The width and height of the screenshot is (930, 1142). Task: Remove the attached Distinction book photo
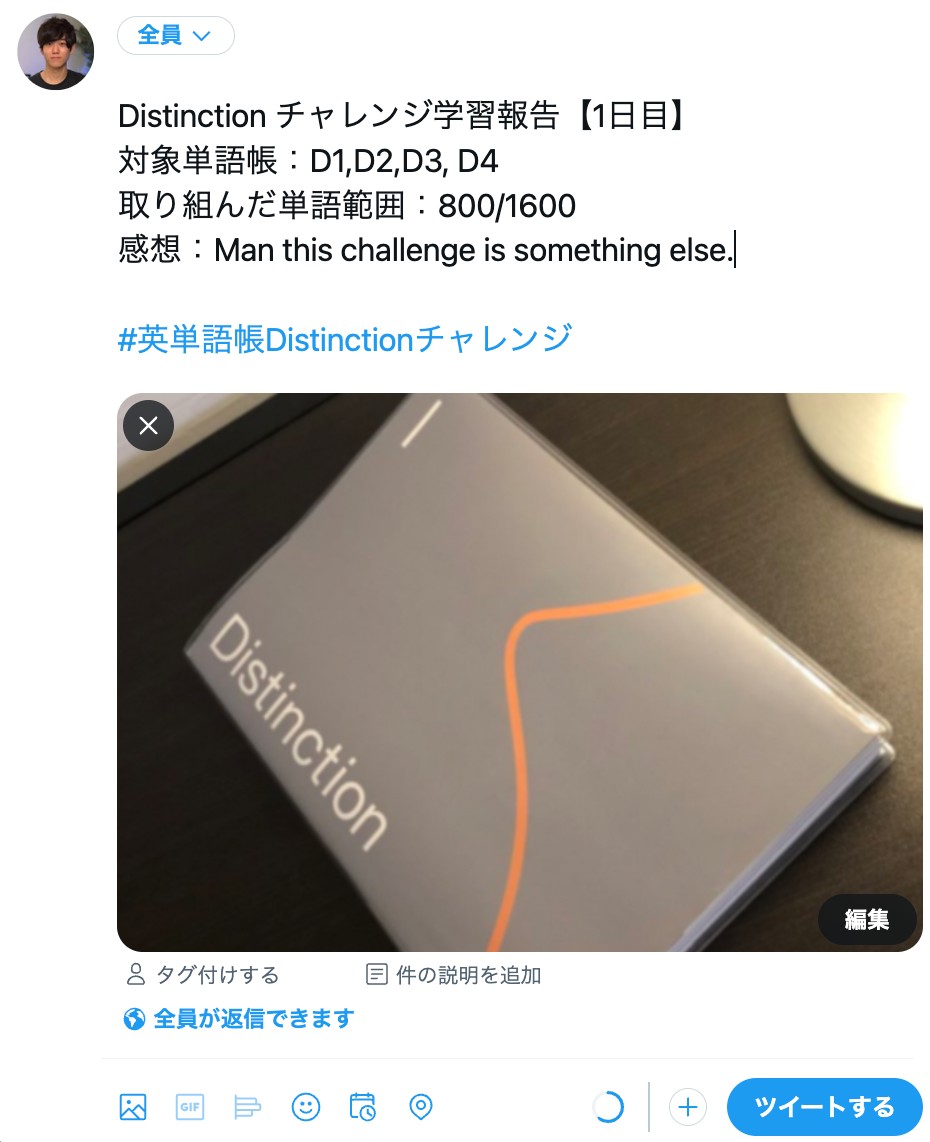pos(149,425)
